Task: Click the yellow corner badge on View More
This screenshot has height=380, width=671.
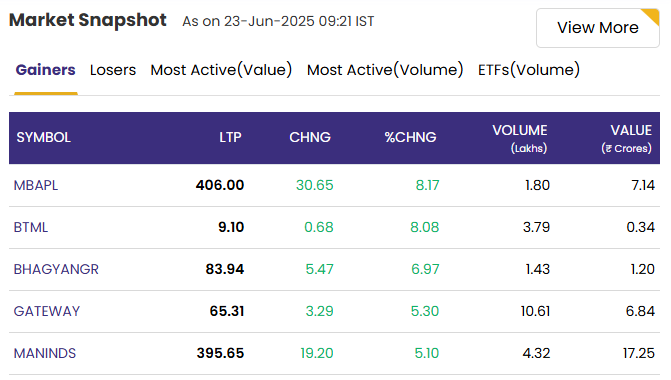Action: (x=652, y=15)
